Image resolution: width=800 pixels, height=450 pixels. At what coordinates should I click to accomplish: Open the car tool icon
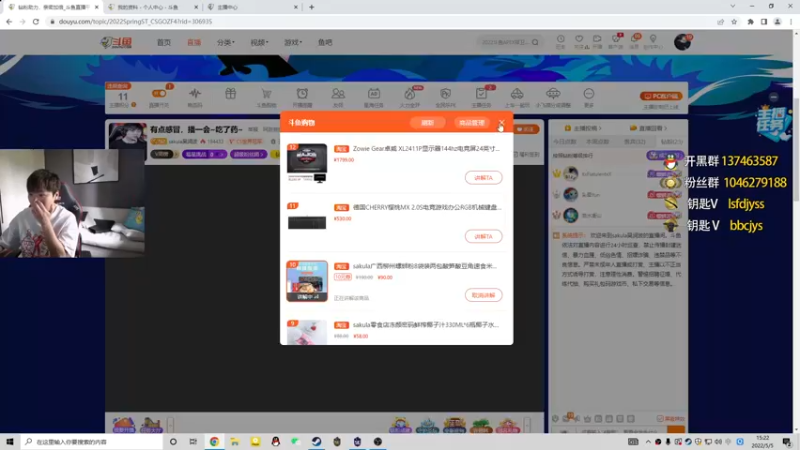point(517,97)
